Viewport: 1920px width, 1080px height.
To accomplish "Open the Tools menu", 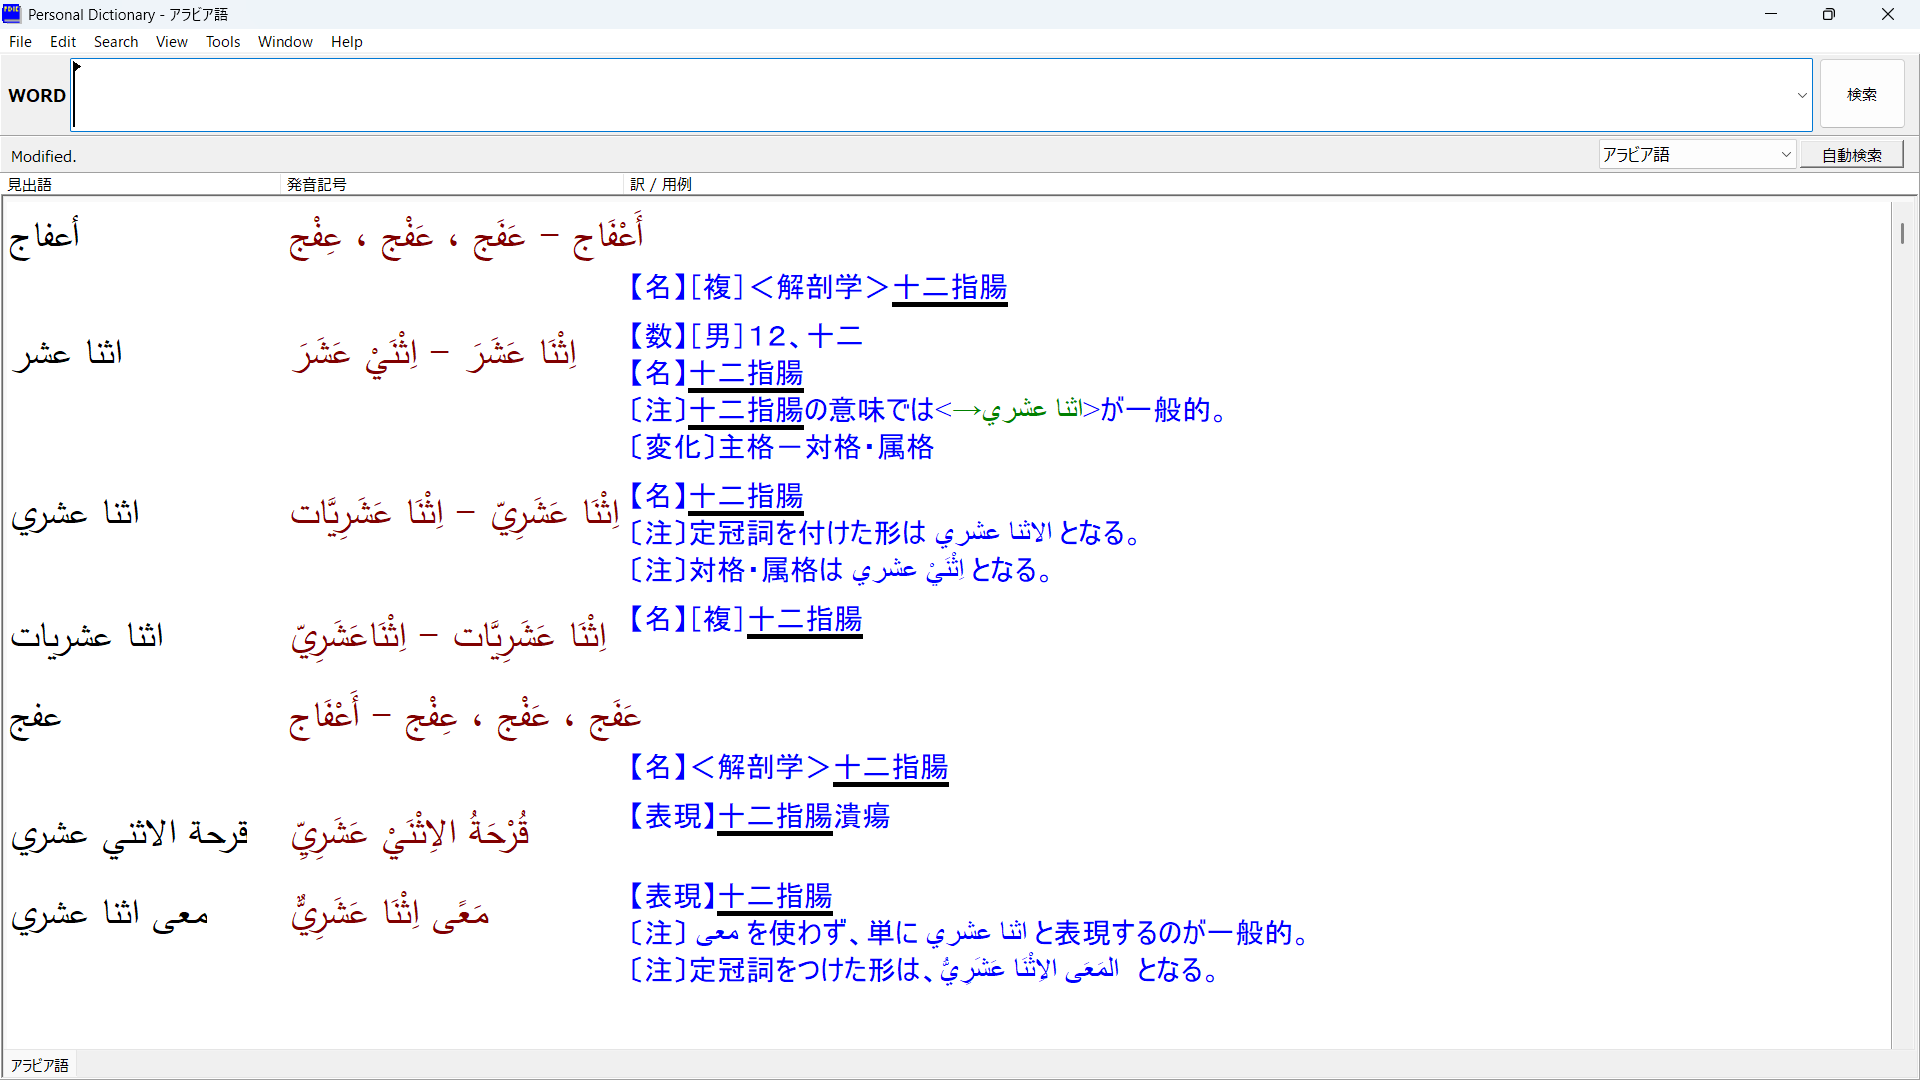I will coord(223,42).
